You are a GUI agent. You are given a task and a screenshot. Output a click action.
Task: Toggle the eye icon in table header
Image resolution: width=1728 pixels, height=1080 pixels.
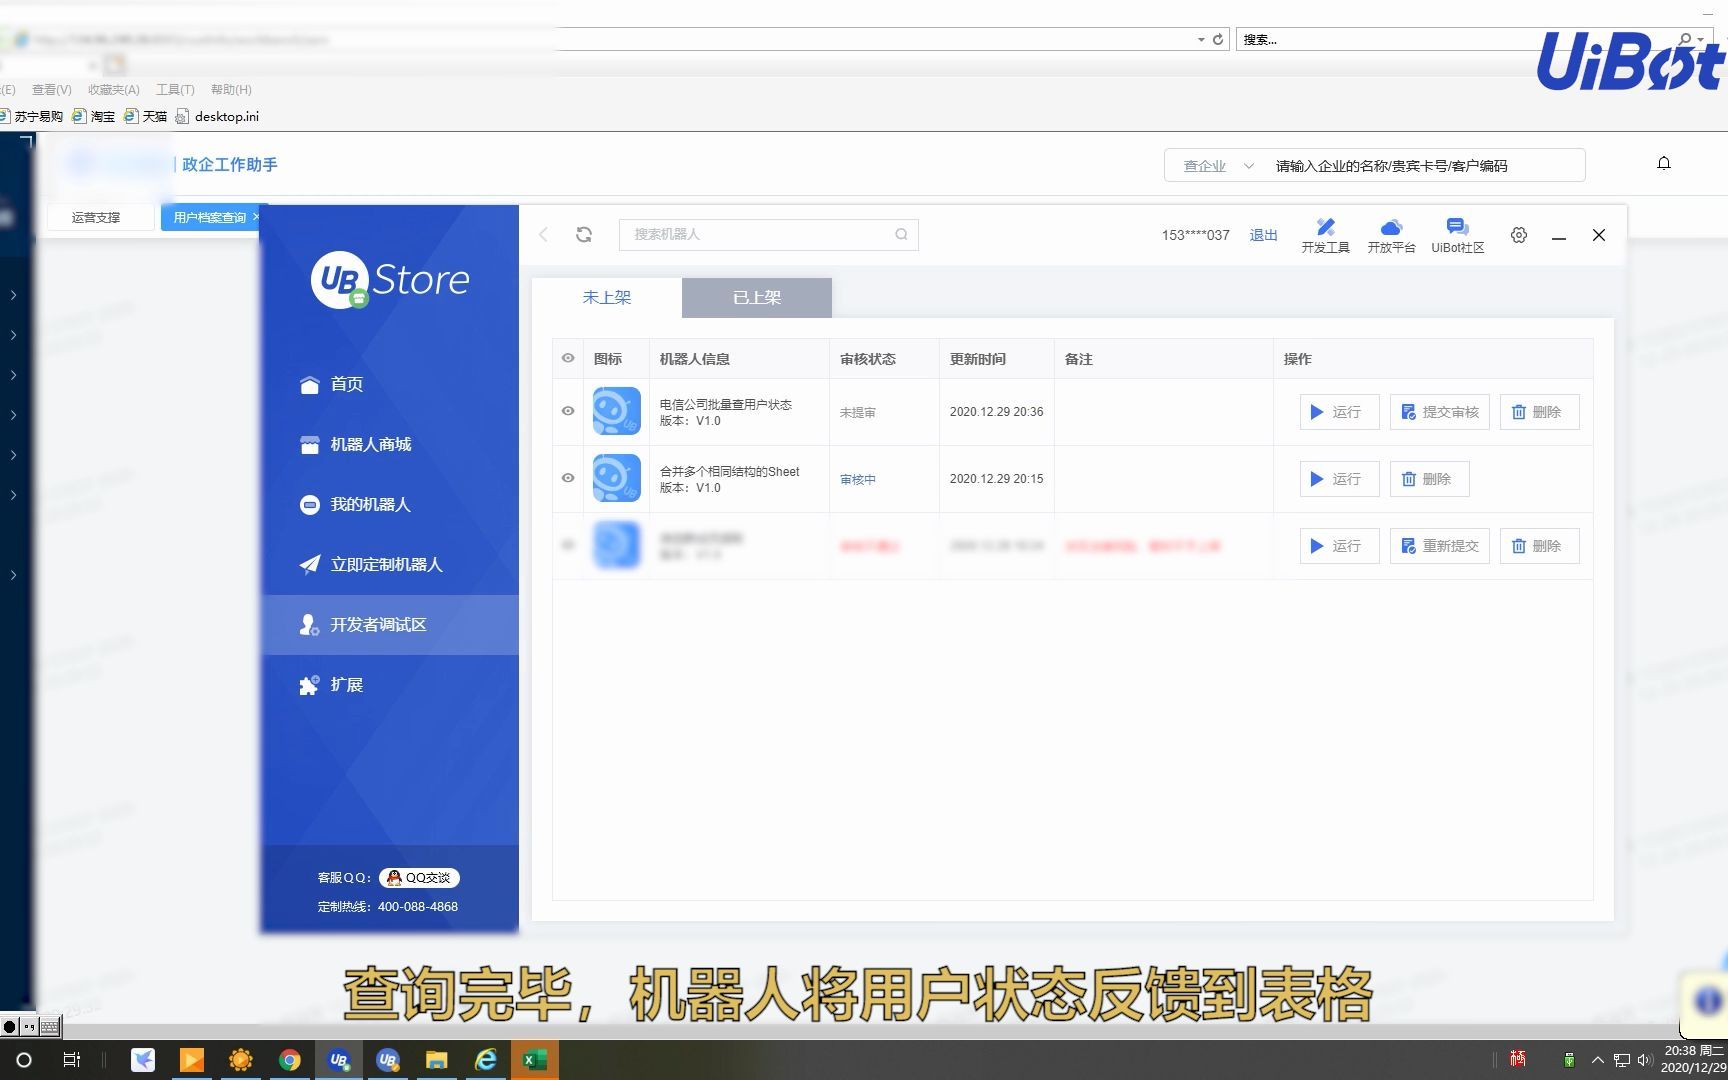(568, 358)
